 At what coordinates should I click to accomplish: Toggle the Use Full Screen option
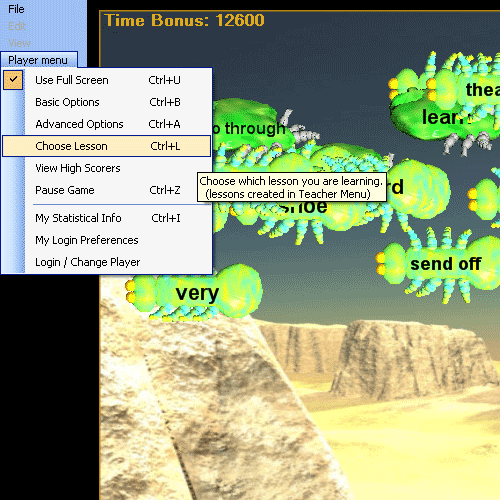click(x=107, y=80)
